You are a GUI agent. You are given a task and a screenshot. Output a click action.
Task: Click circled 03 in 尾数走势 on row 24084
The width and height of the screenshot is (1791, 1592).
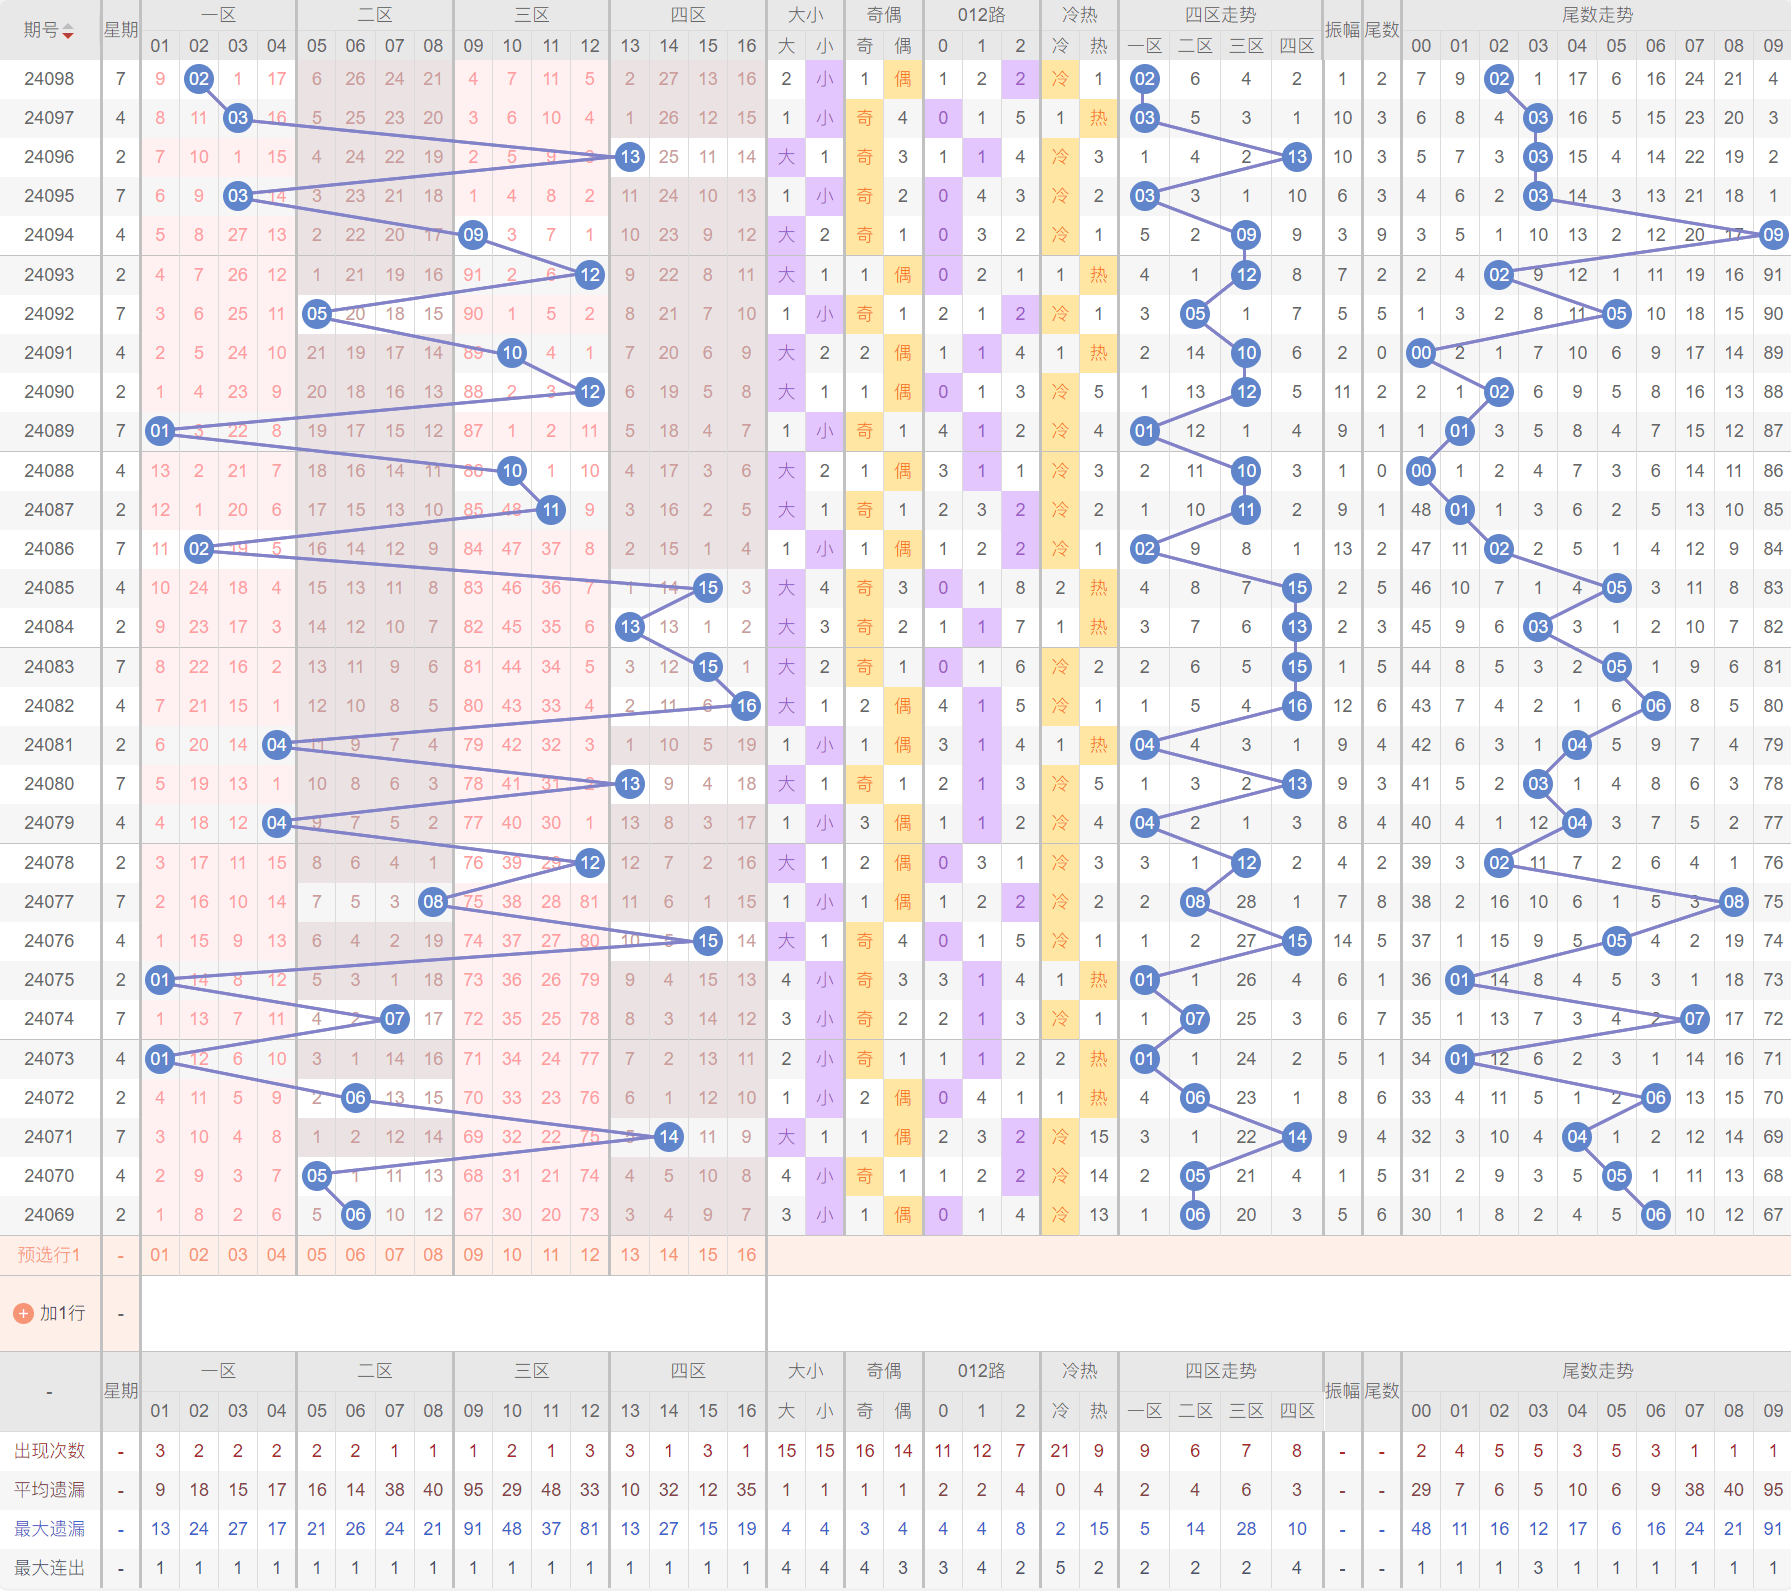[x=1538, y=627]
